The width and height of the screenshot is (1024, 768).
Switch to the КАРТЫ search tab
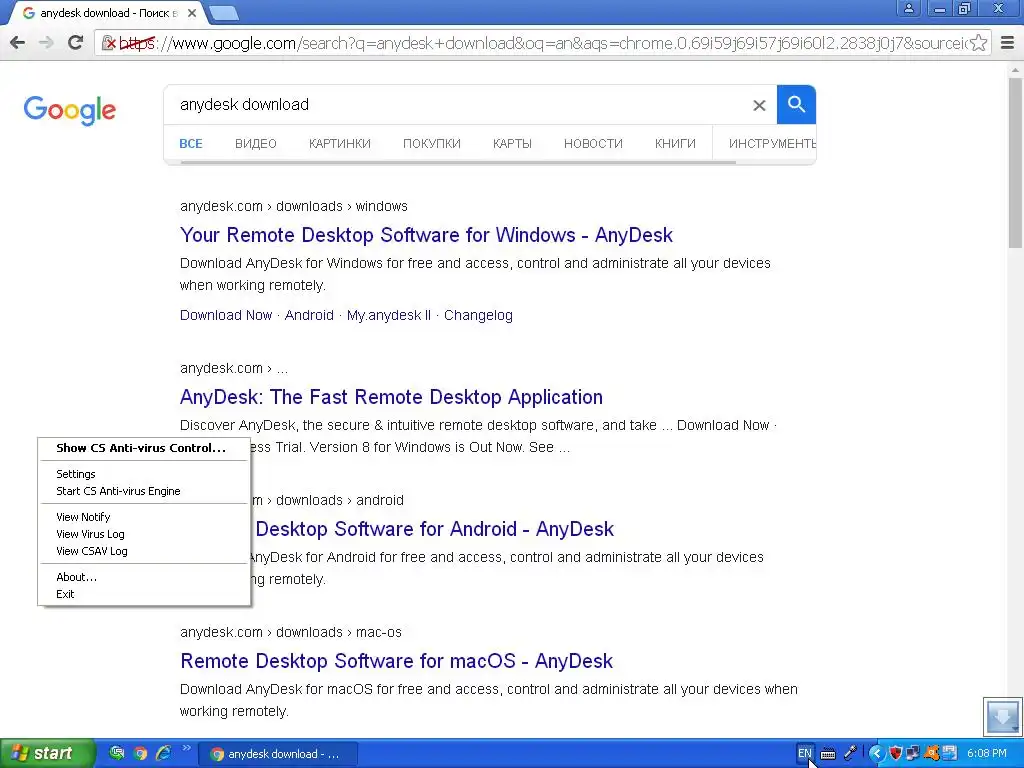(512, 144)
